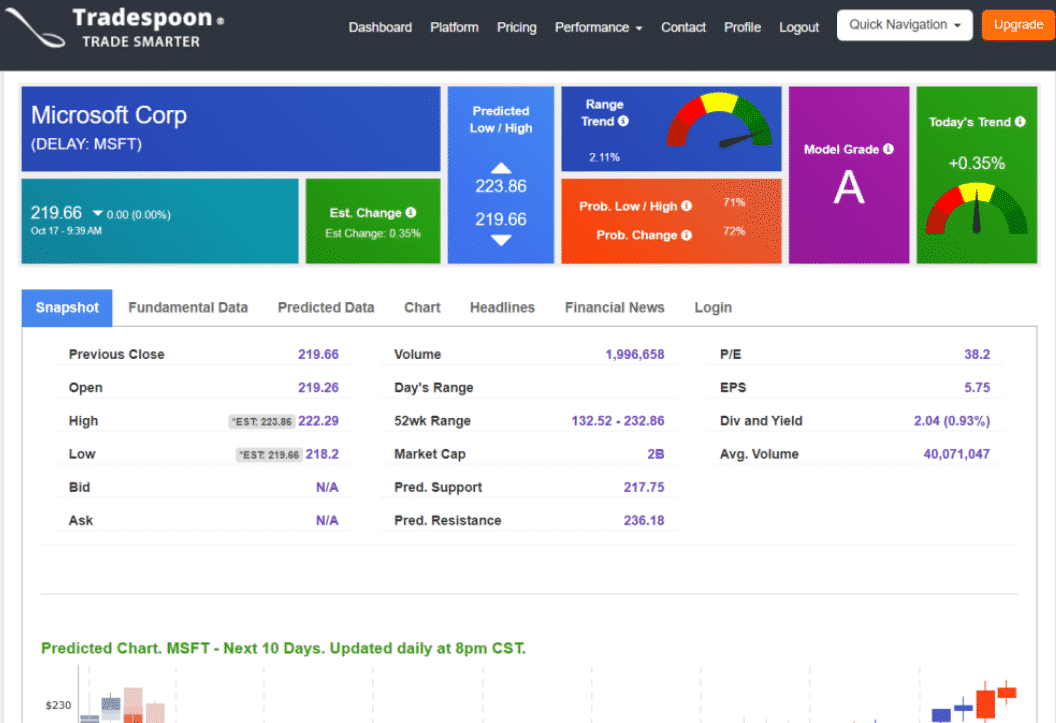Select the Snapshot tab
This screenshot has width=1056, height=723.
pos(67,308)
